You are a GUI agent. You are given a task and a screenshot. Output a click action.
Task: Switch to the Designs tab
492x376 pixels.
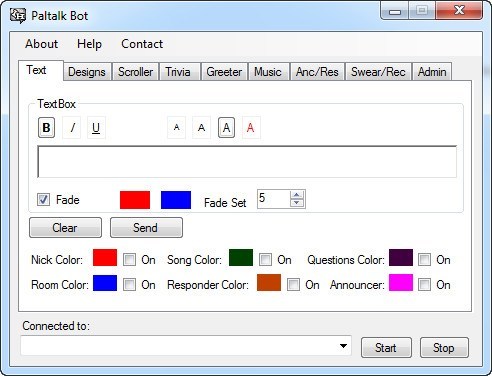coord(87,72)
